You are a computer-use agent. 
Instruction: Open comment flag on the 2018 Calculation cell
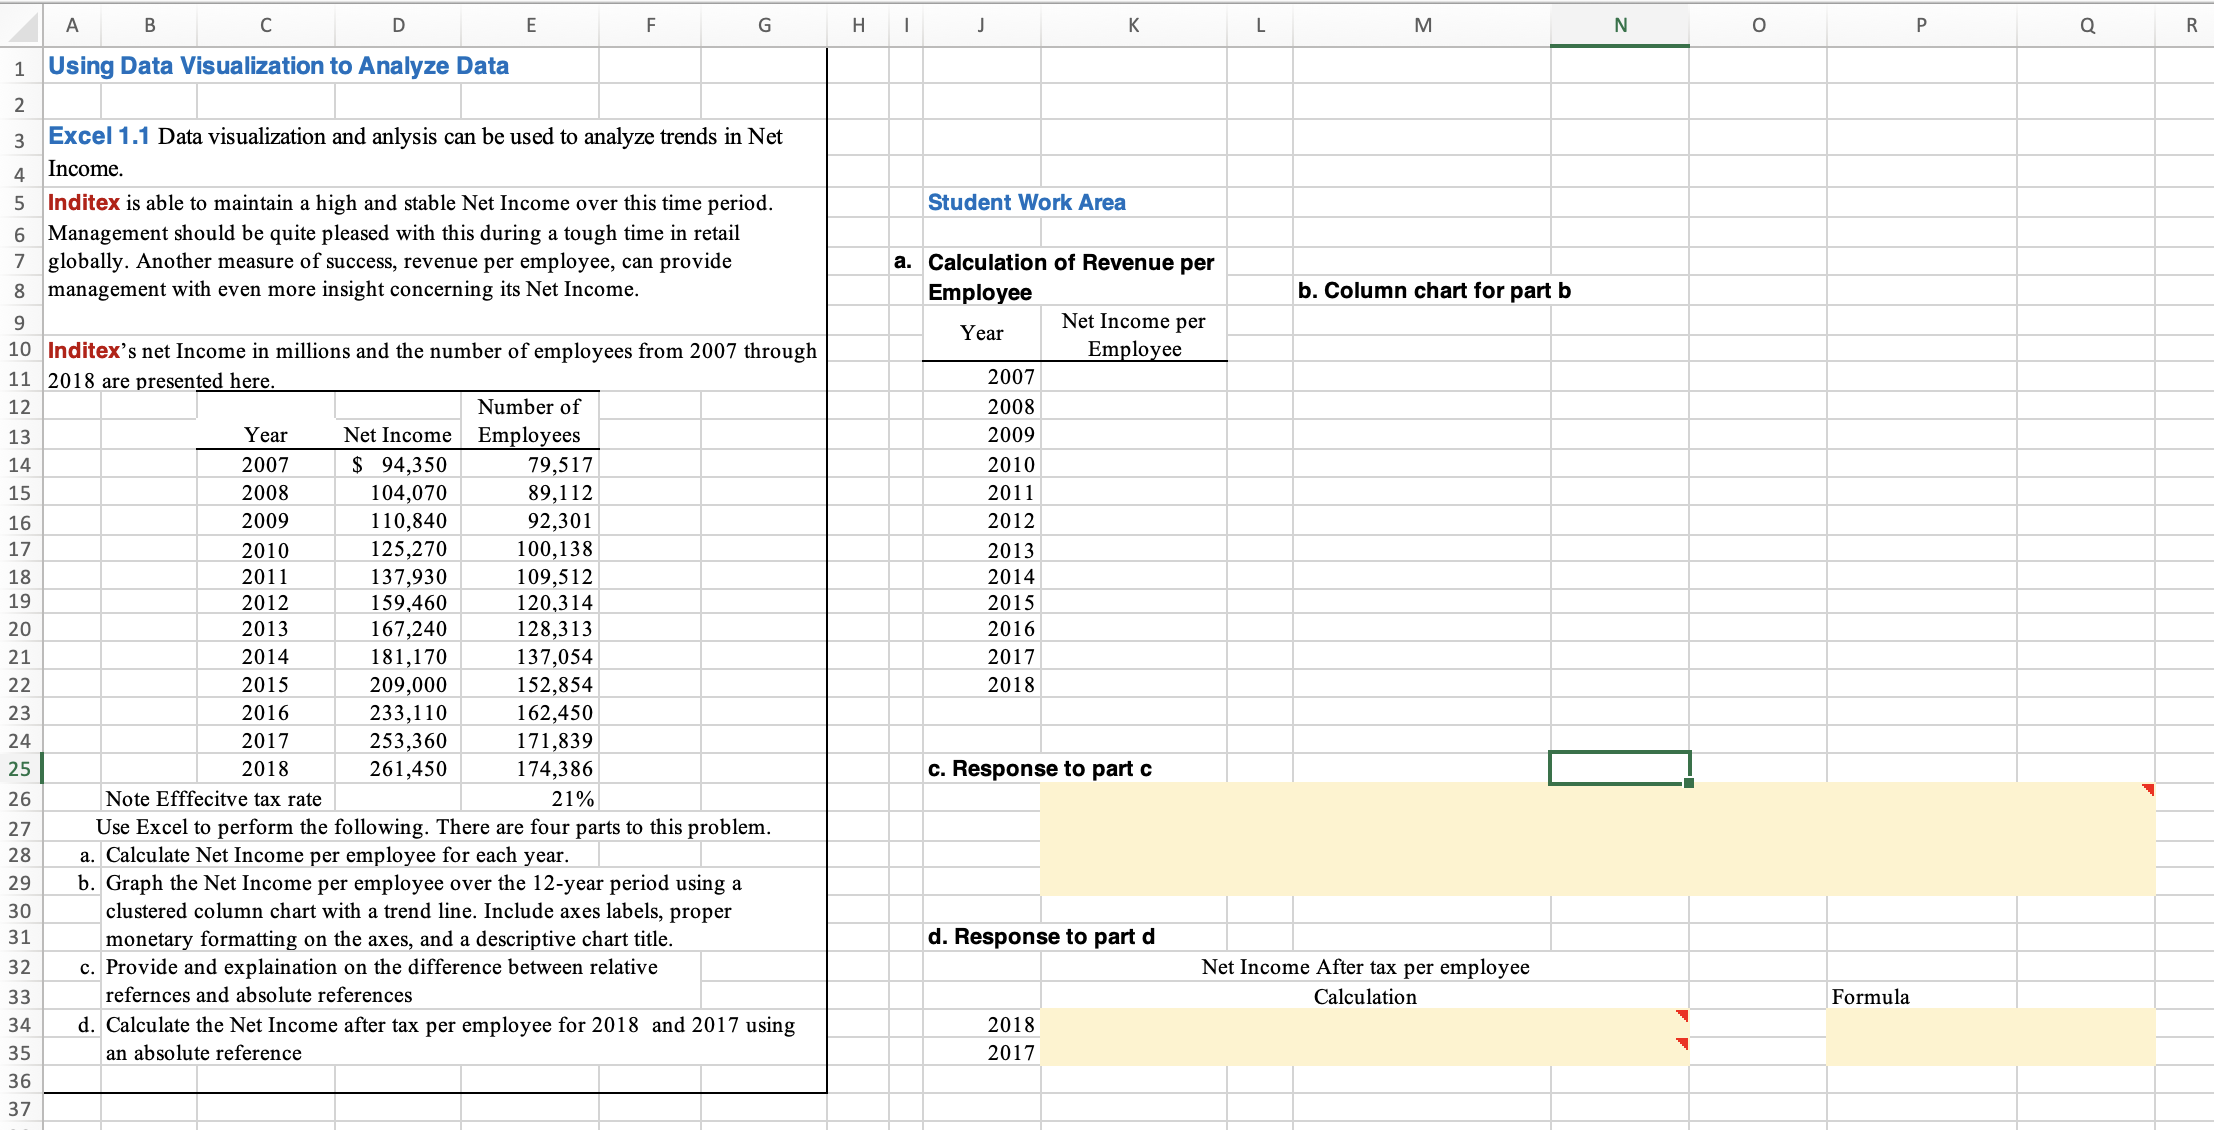1680,1015
